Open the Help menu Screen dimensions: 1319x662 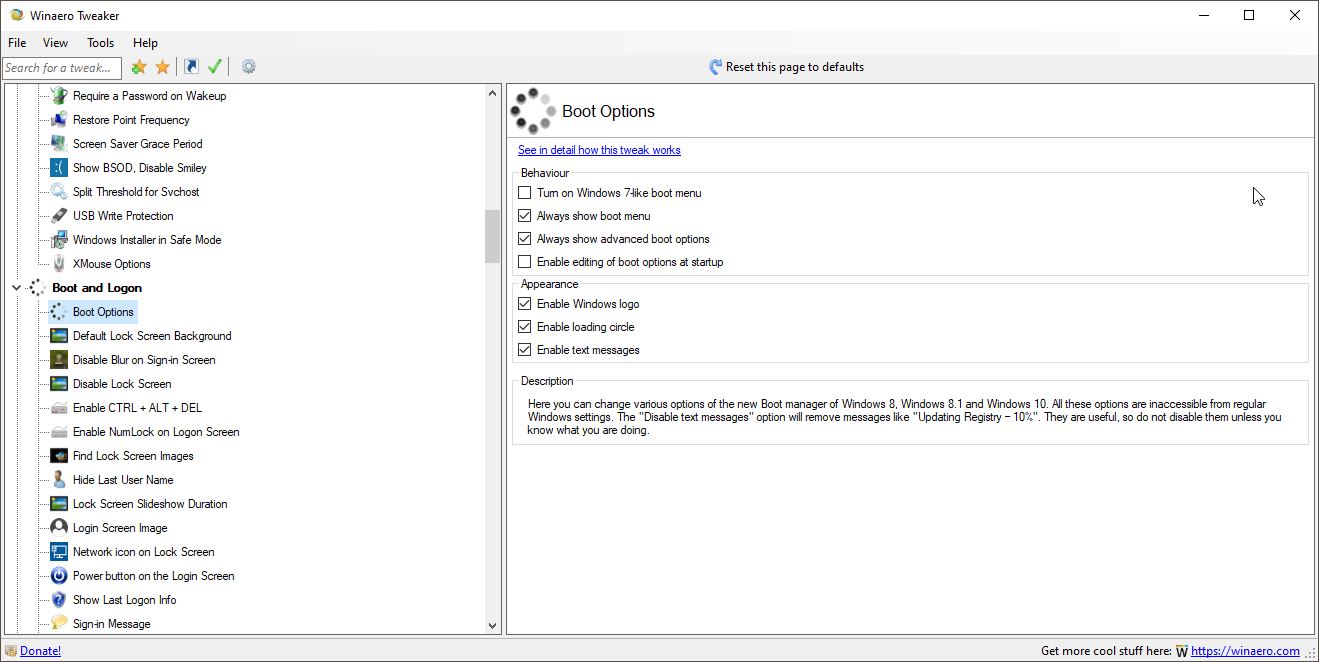145,43
